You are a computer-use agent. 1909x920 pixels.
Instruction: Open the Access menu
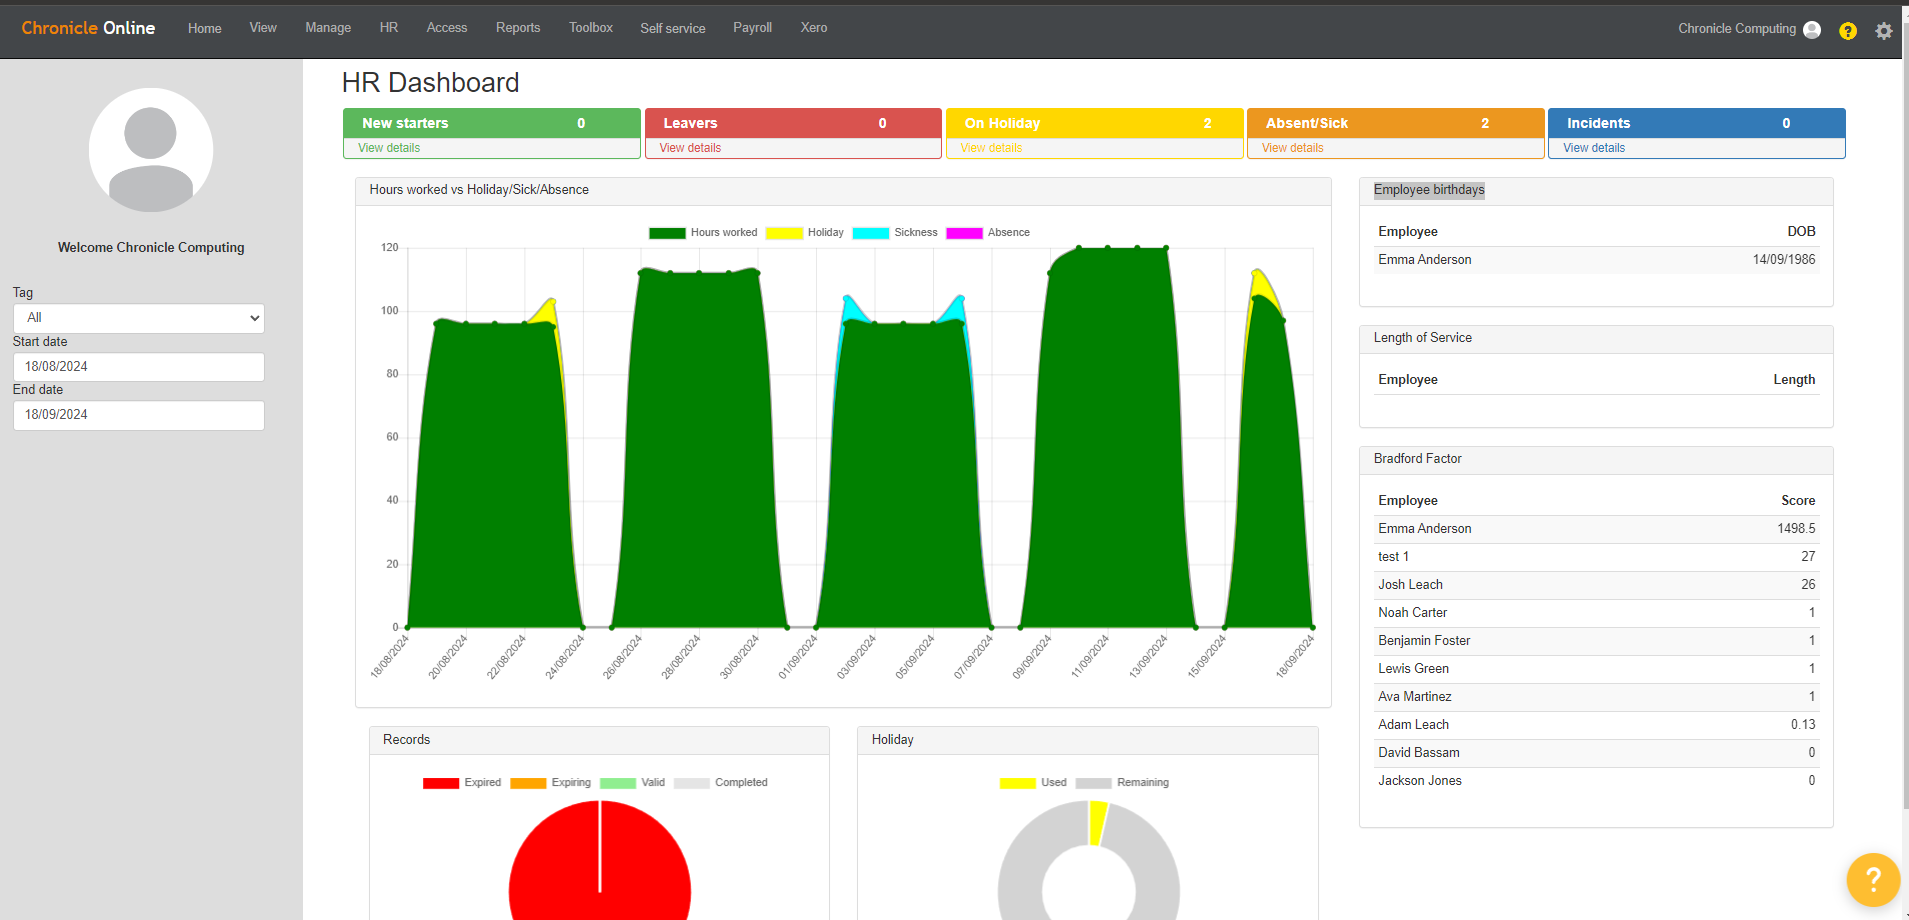tap(447, 28)
